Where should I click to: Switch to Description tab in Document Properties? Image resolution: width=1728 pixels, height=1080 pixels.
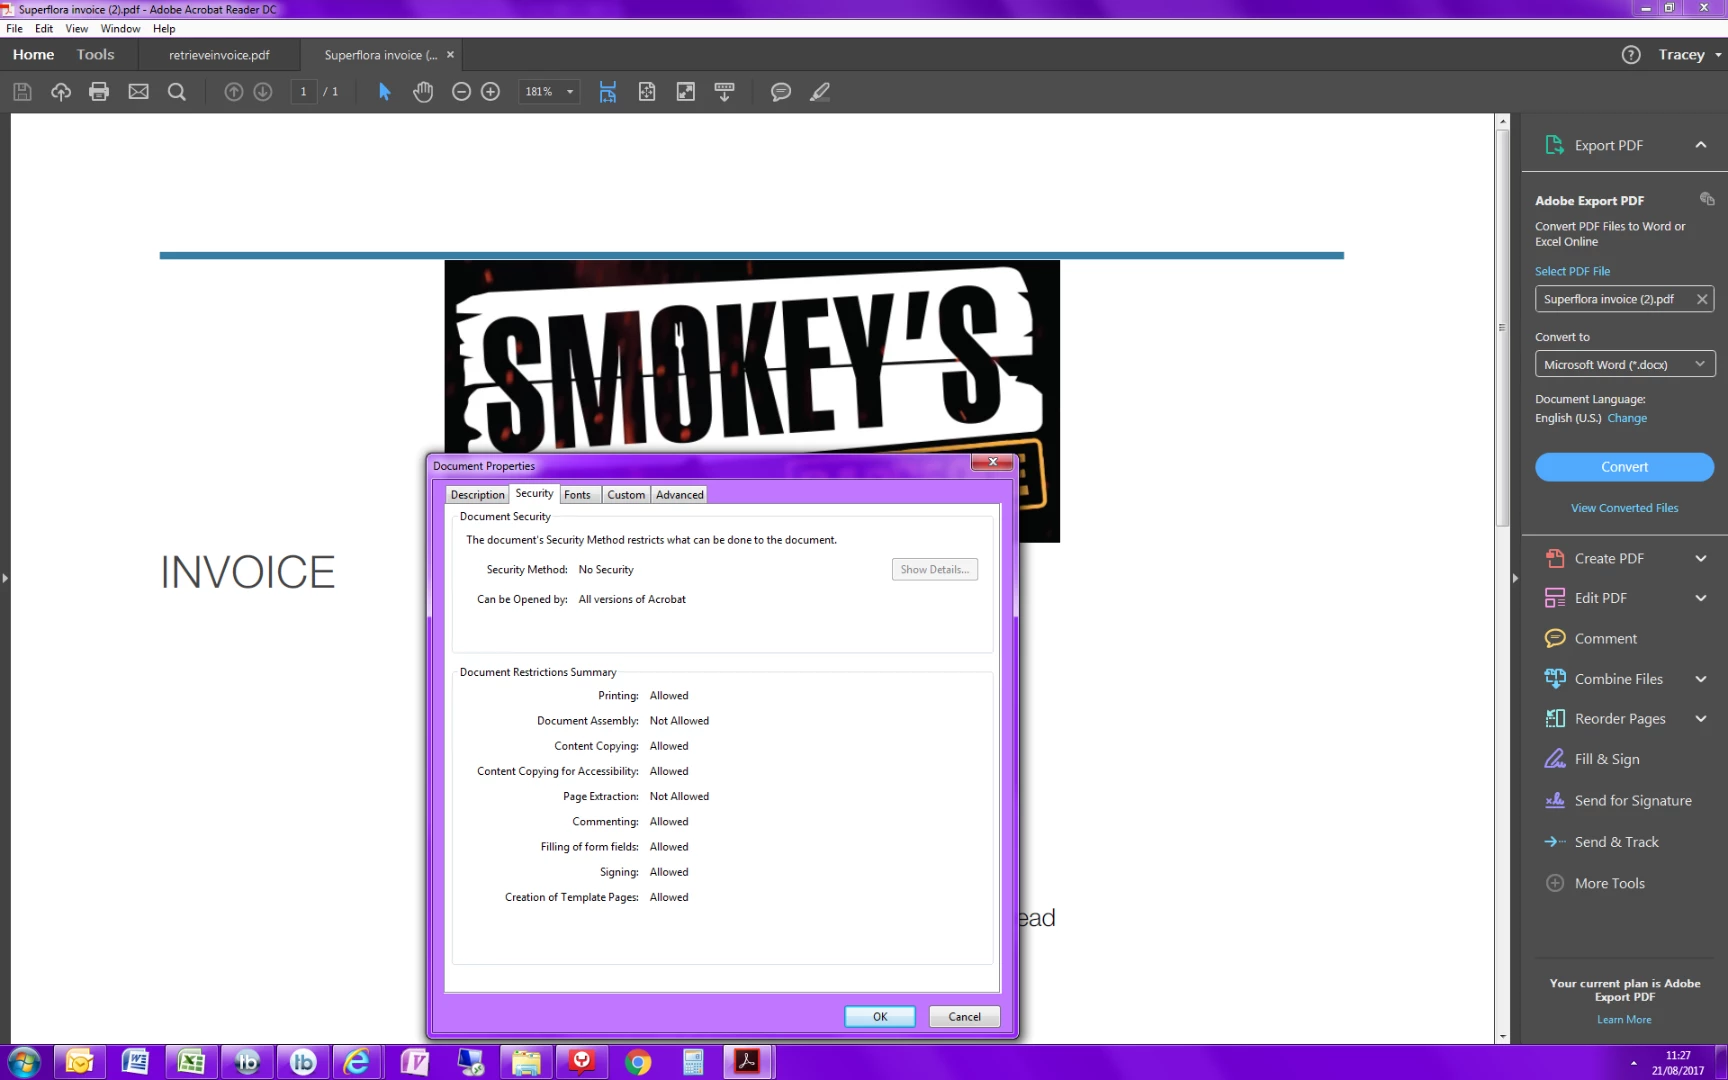coord(477,495)
